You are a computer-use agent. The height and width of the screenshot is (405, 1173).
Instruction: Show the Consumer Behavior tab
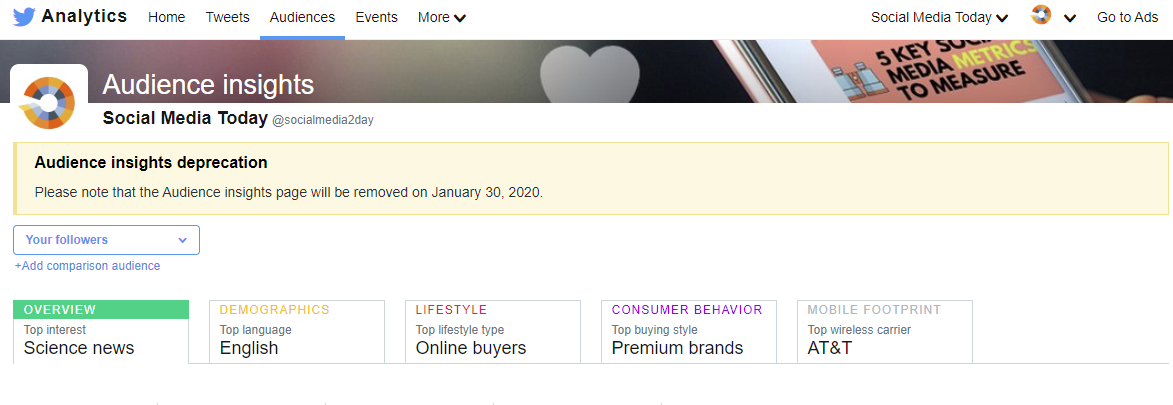688,330
